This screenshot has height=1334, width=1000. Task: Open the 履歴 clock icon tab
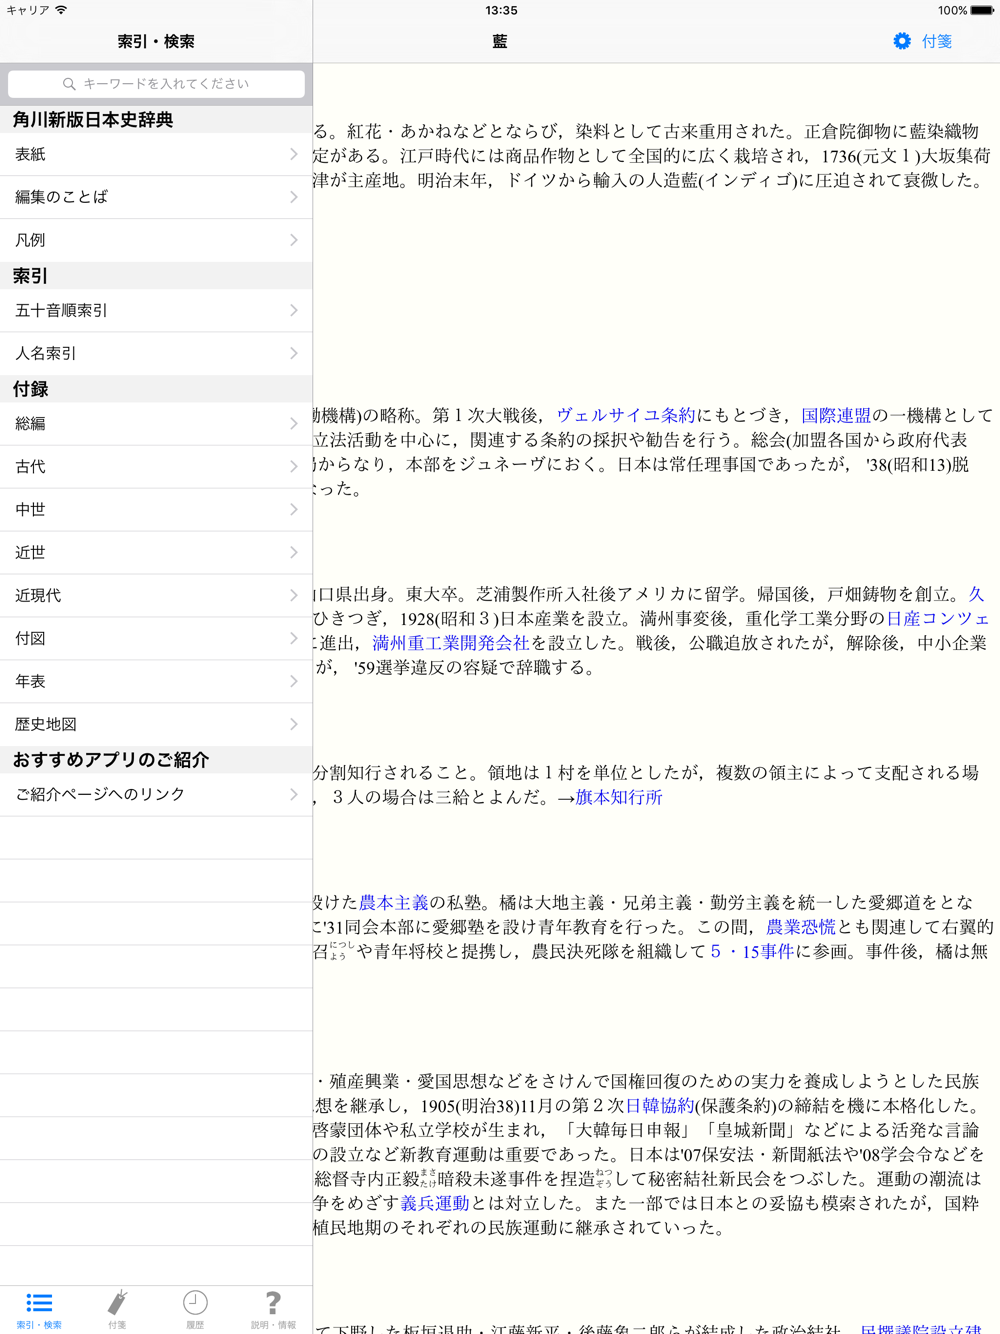click(x=195, y=1309)
